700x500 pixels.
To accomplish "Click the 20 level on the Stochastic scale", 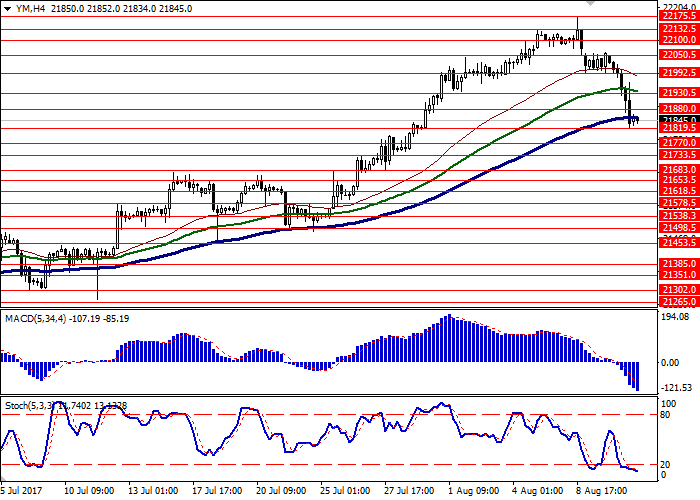I will pos(665,465).
